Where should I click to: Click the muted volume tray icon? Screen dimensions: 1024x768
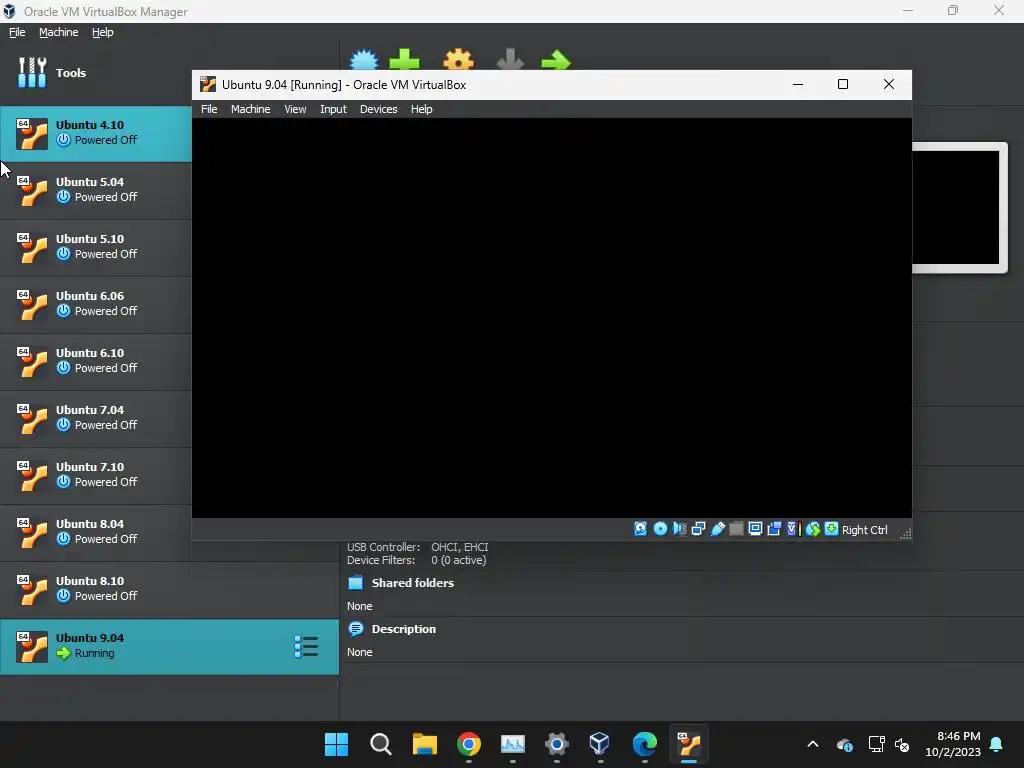point(903,744)
